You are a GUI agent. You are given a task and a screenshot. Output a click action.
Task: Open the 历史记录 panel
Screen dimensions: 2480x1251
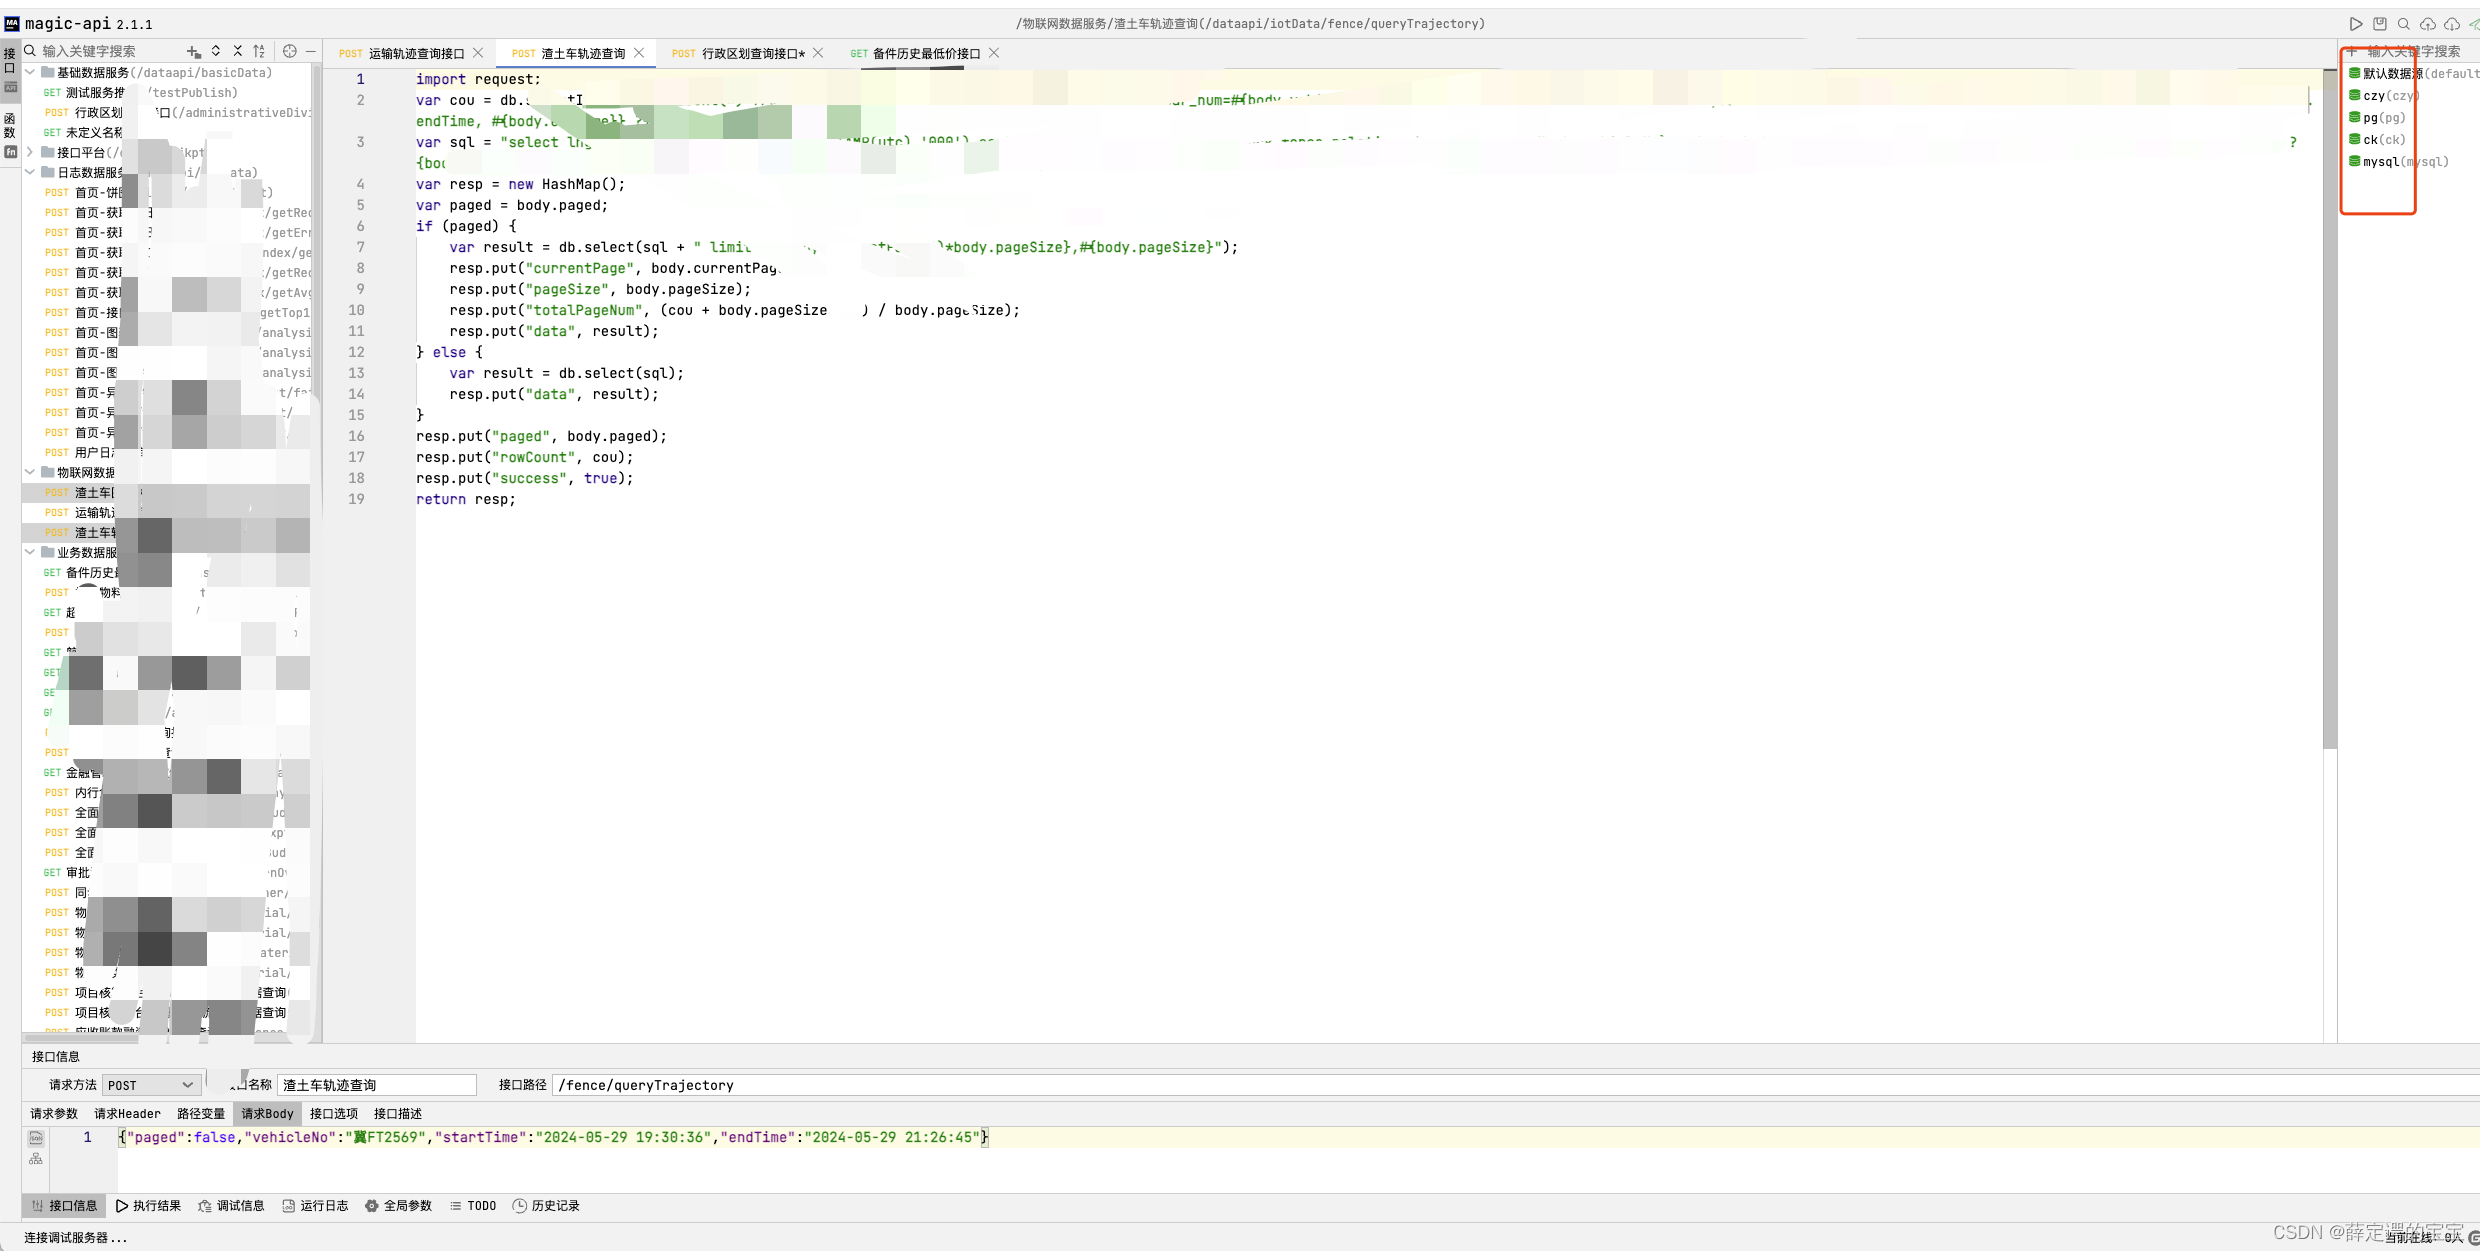tap(546, 1206)
